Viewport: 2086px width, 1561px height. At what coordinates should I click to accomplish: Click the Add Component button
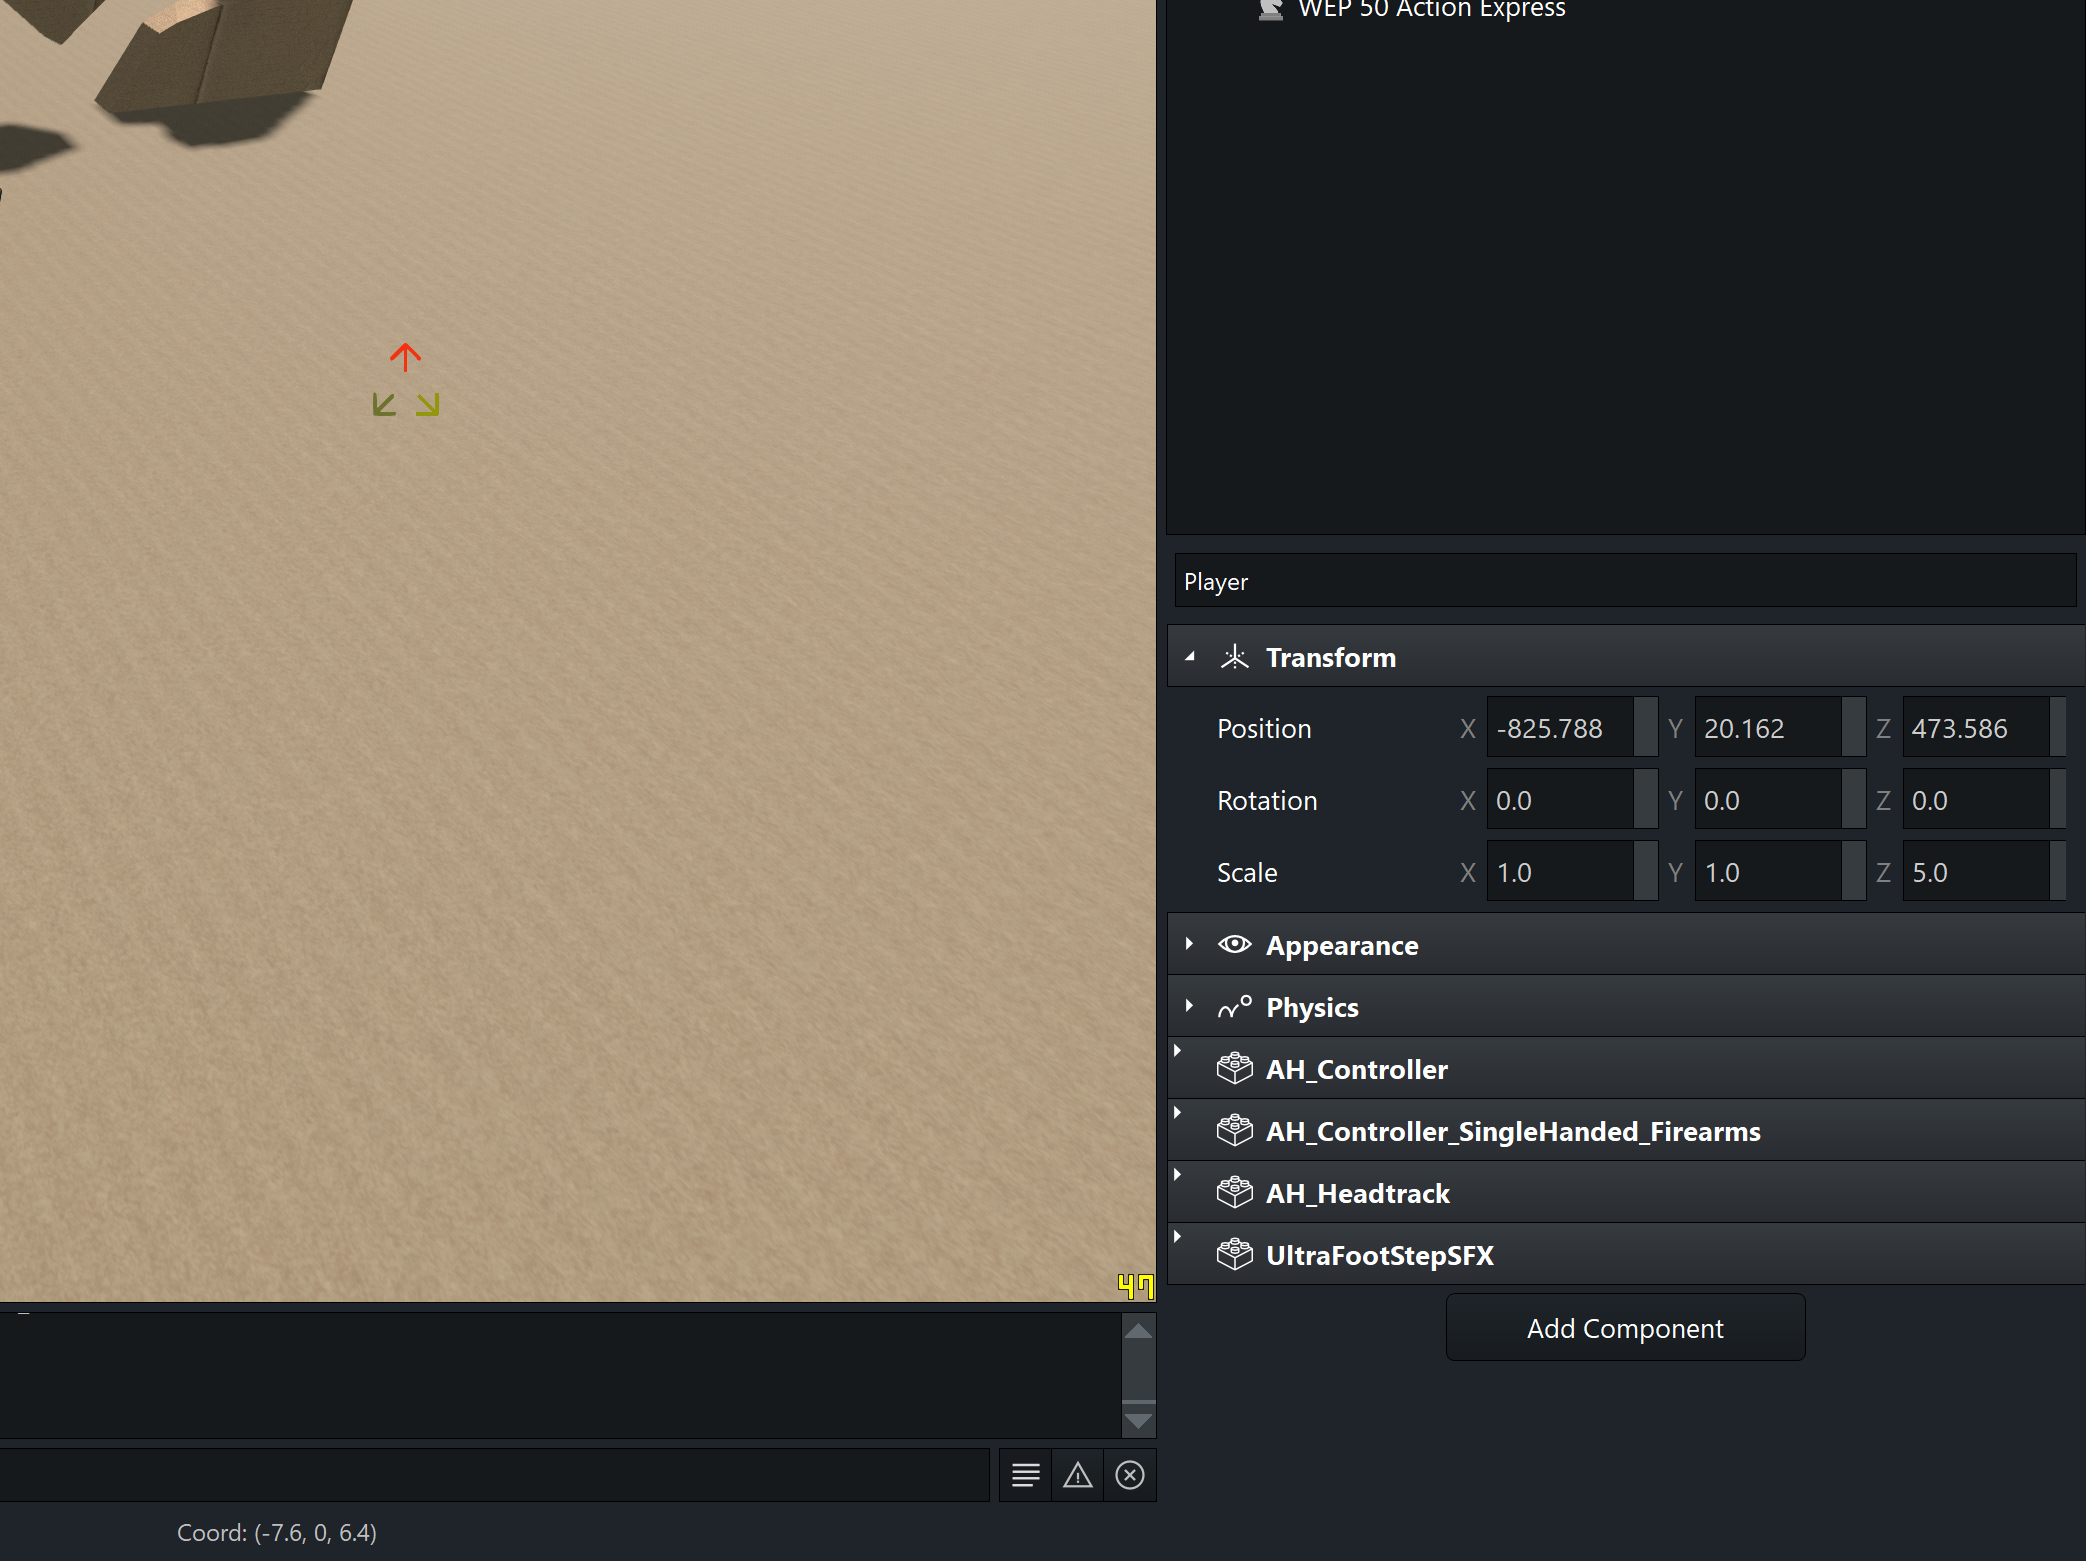point(1626,1328)
